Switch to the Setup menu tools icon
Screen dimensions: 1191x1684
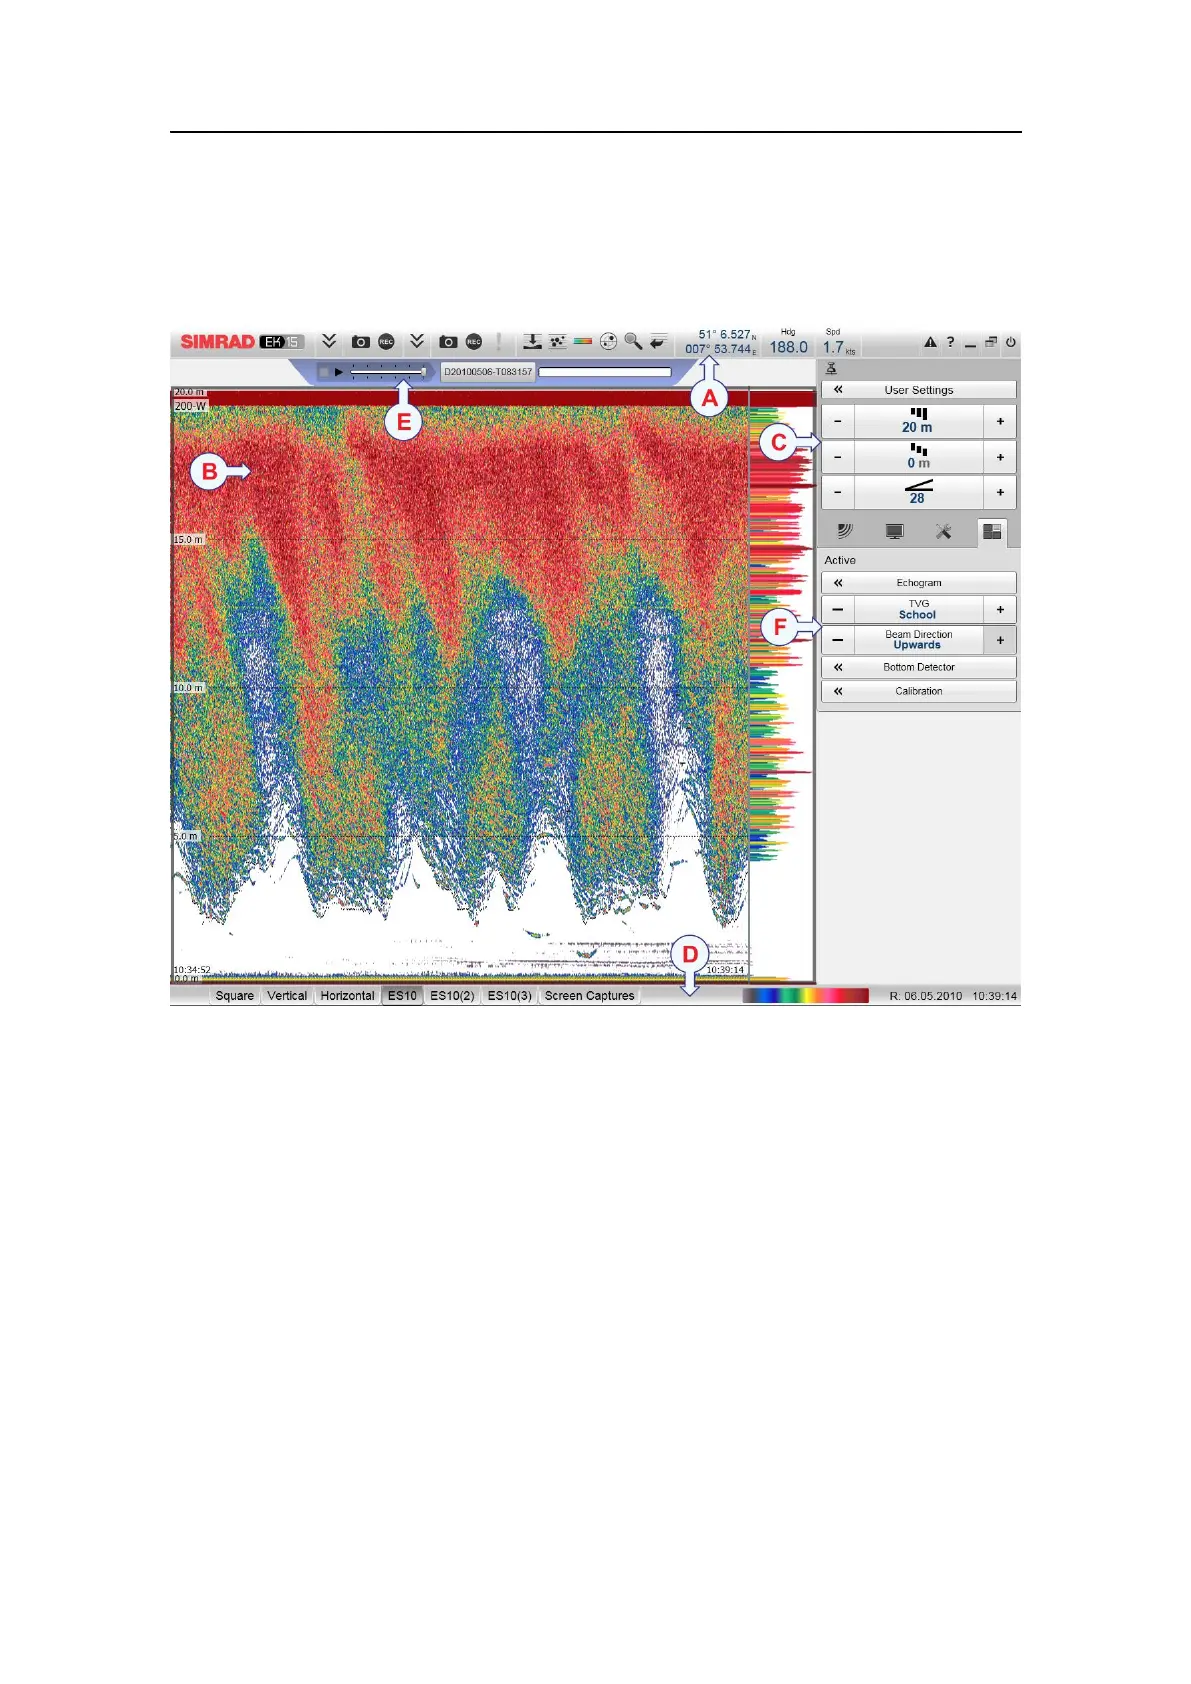tap(943, 532)
